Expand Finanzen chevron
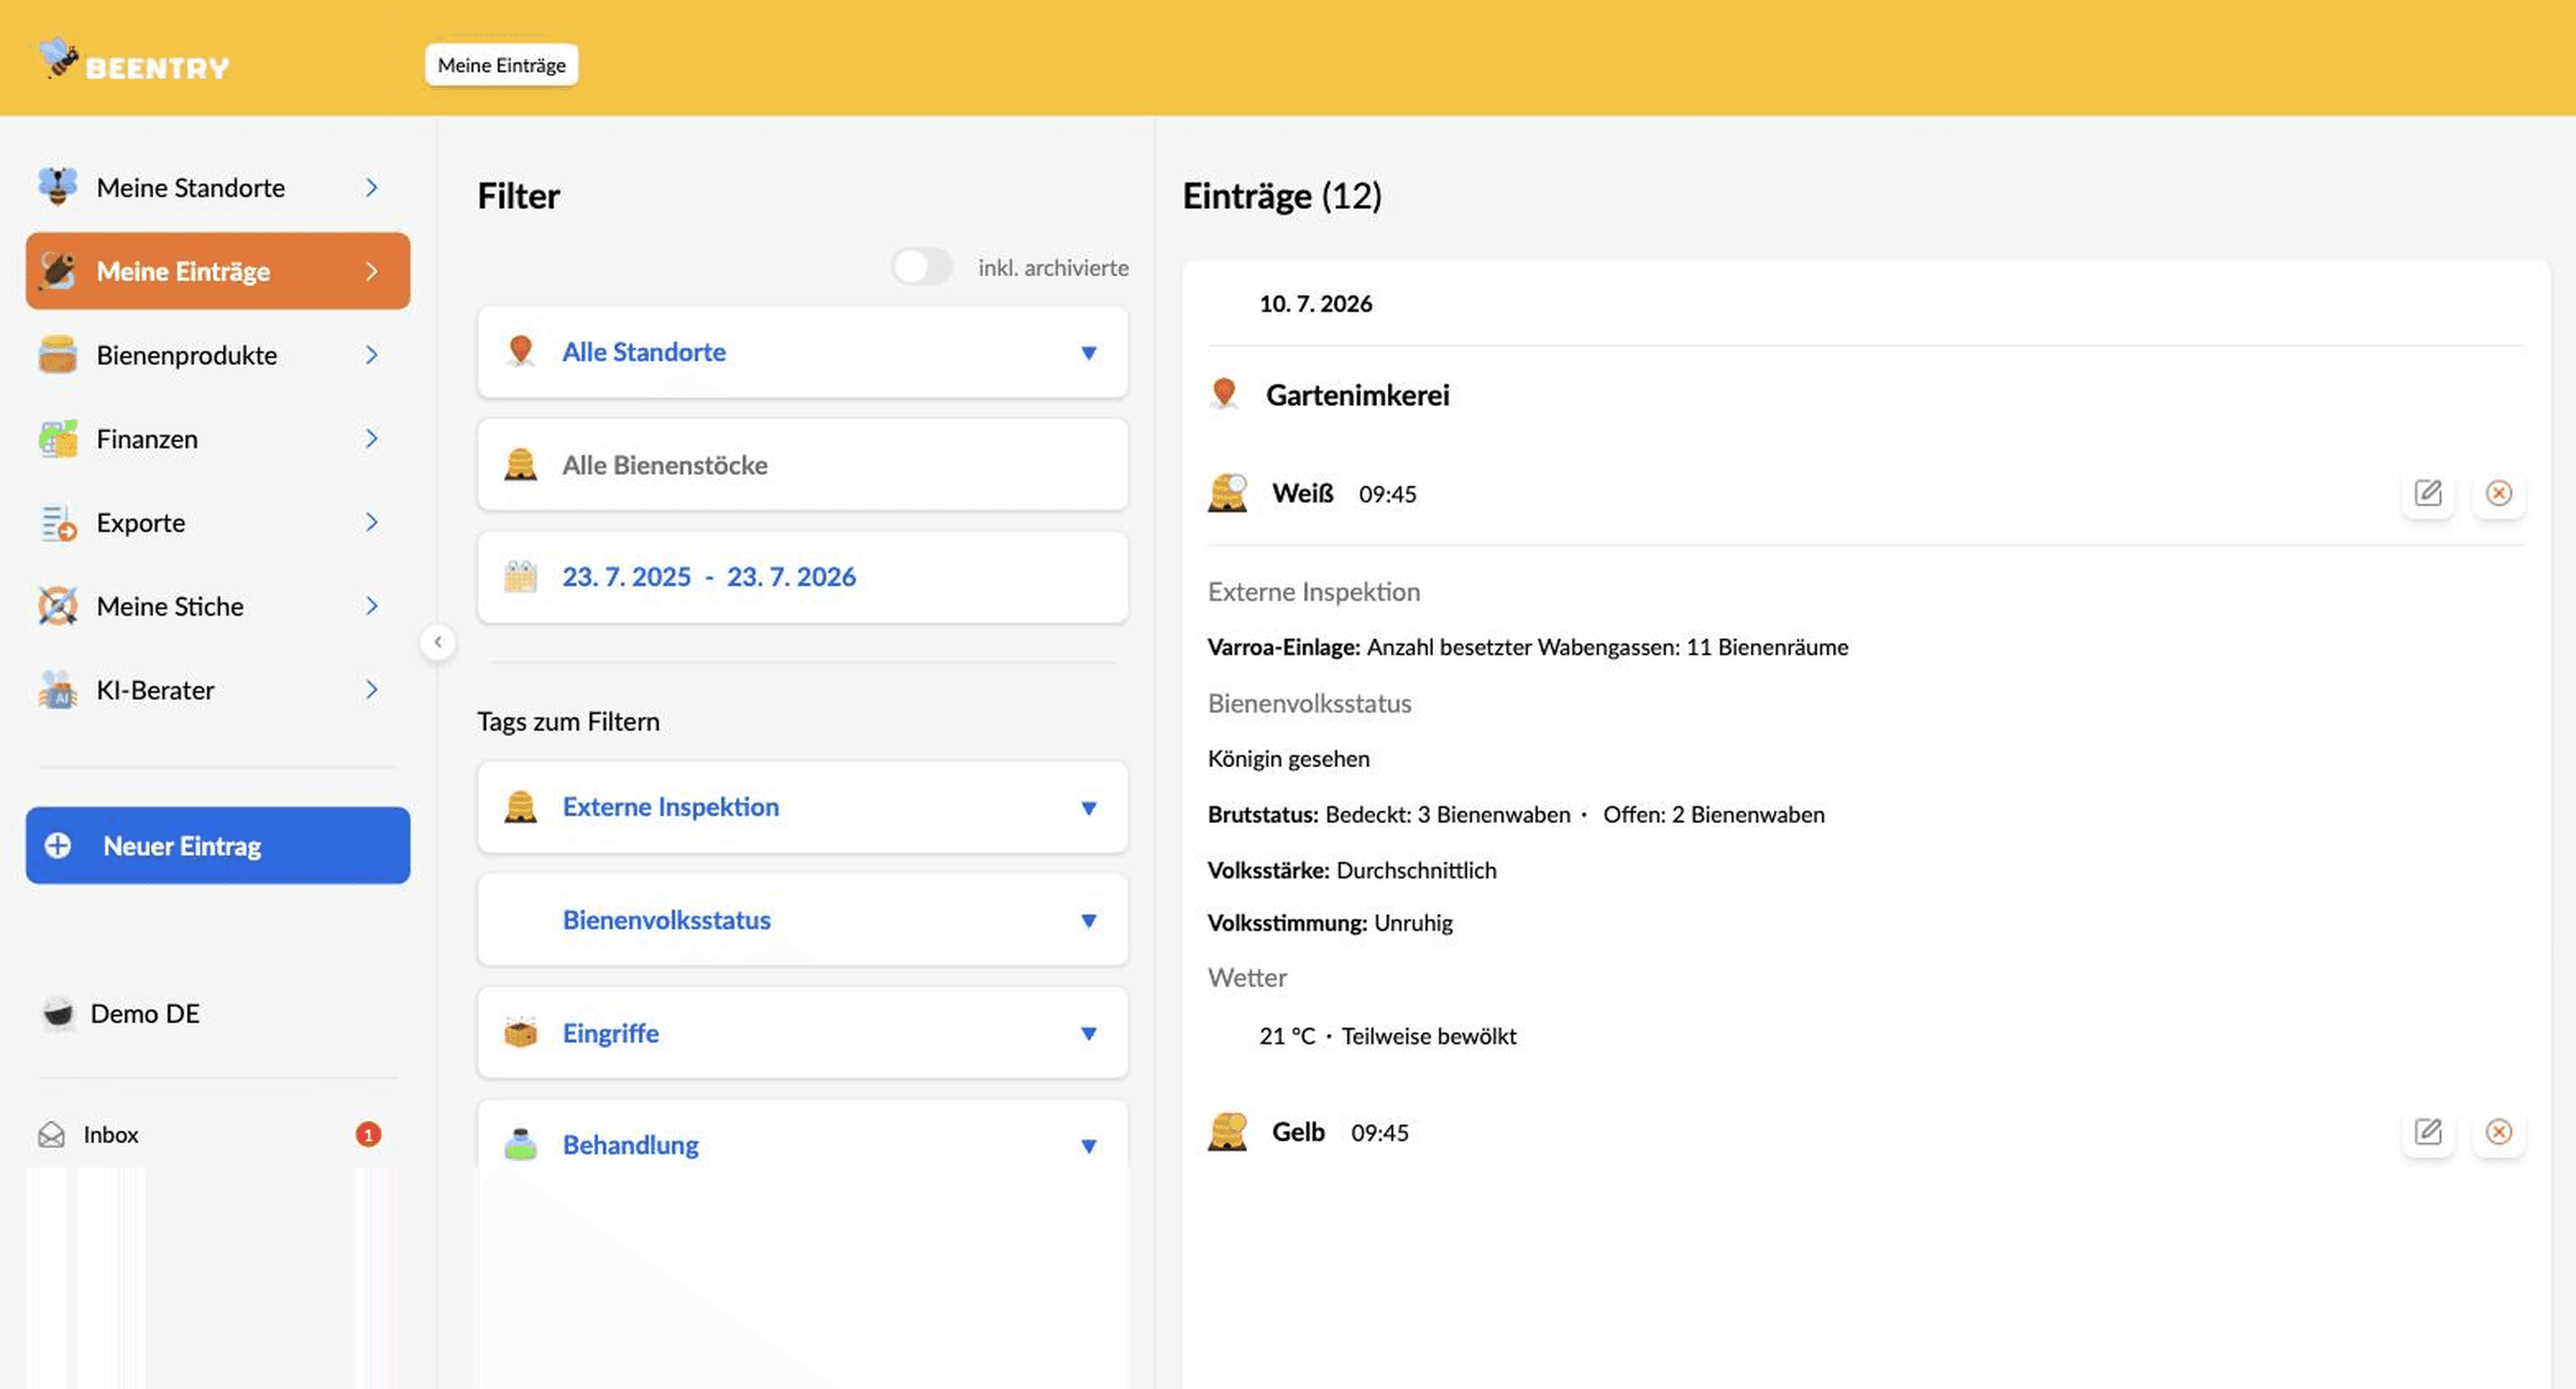This screenshot has width=2576, height=1389. 371,439
